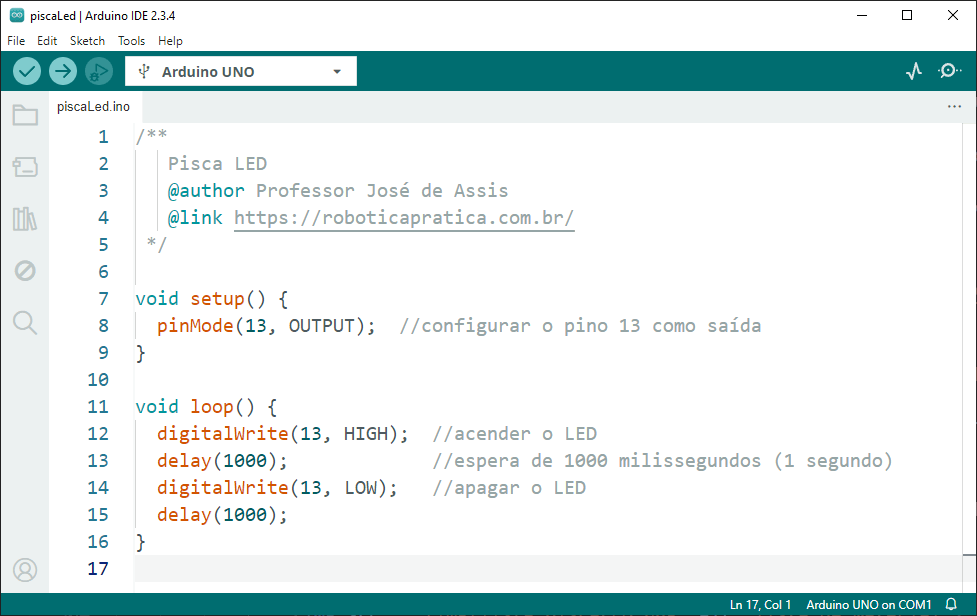Click the Arduino IDE logo in title bar
Screen dimensions: 977x616
(17, 16)
